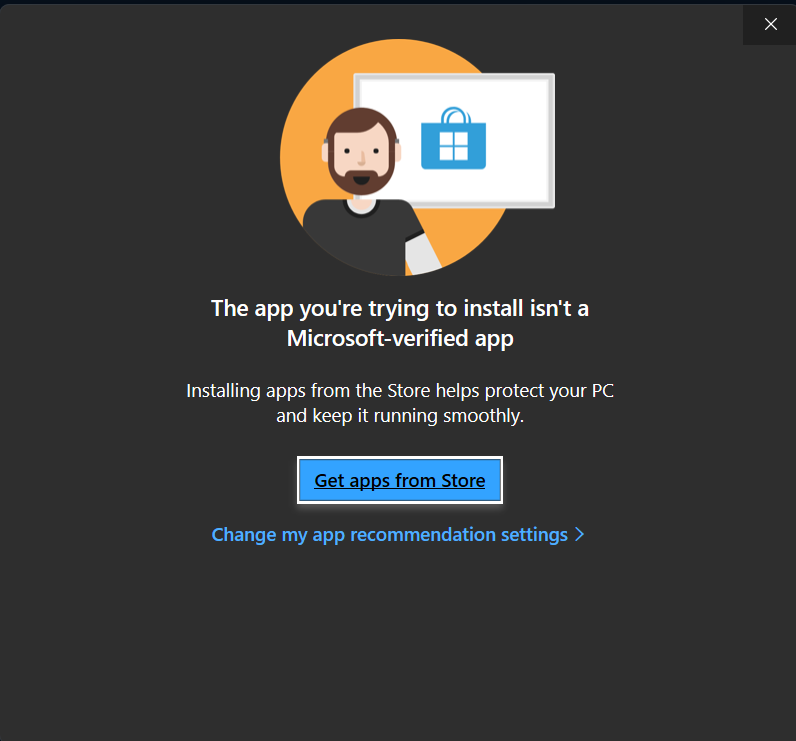796x741 pixels.
Task: Click the "Installing apps from the Store" text
Action: pos(399,390)
